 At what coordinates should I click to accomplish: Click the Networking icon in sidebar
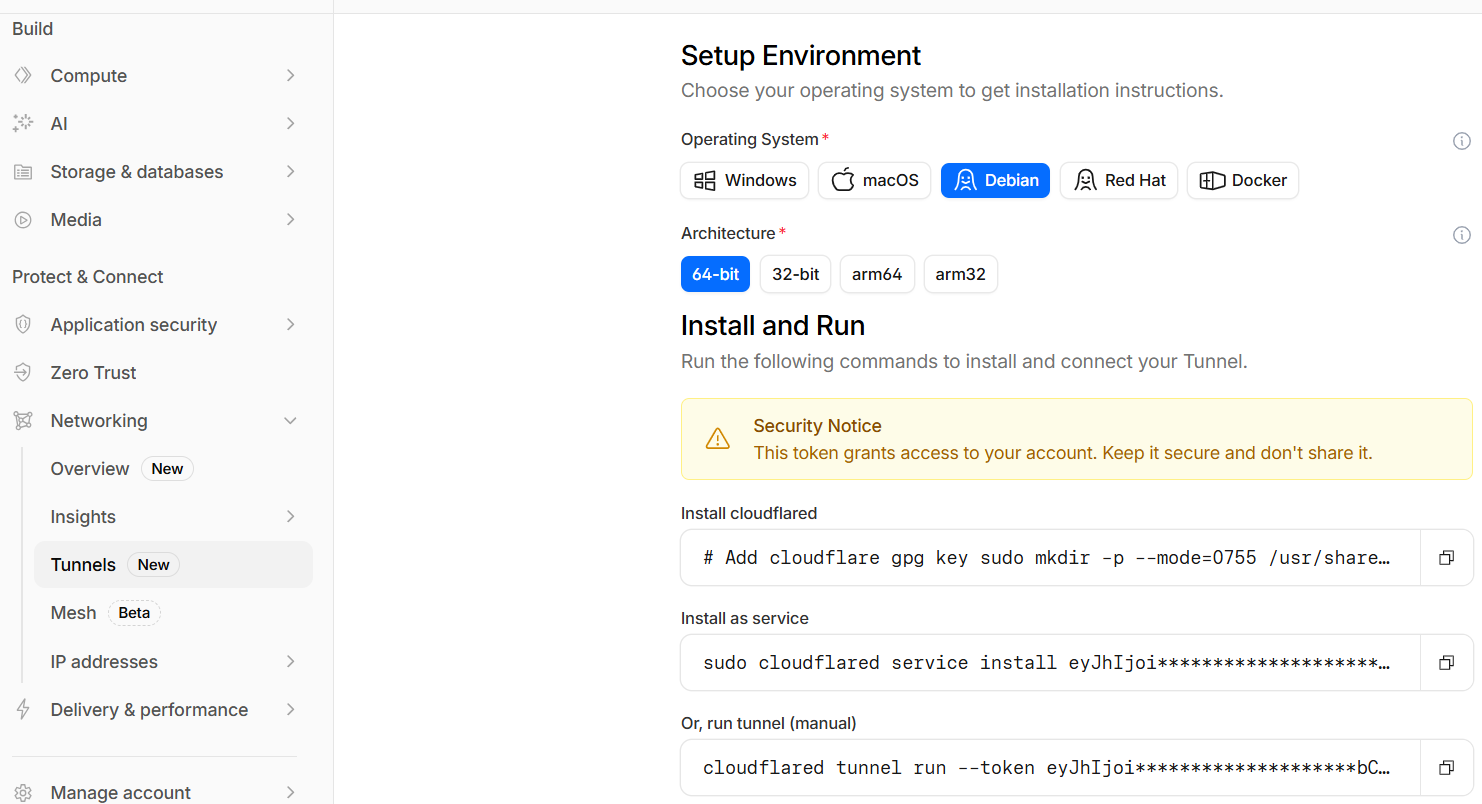coord(22,421)
